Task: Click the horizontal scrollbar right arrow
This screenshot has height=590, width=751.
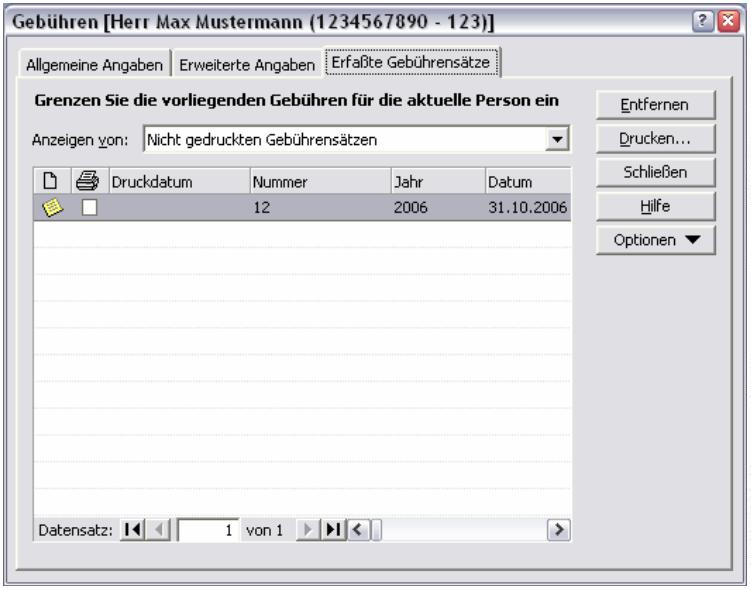Action: point(562,528)
